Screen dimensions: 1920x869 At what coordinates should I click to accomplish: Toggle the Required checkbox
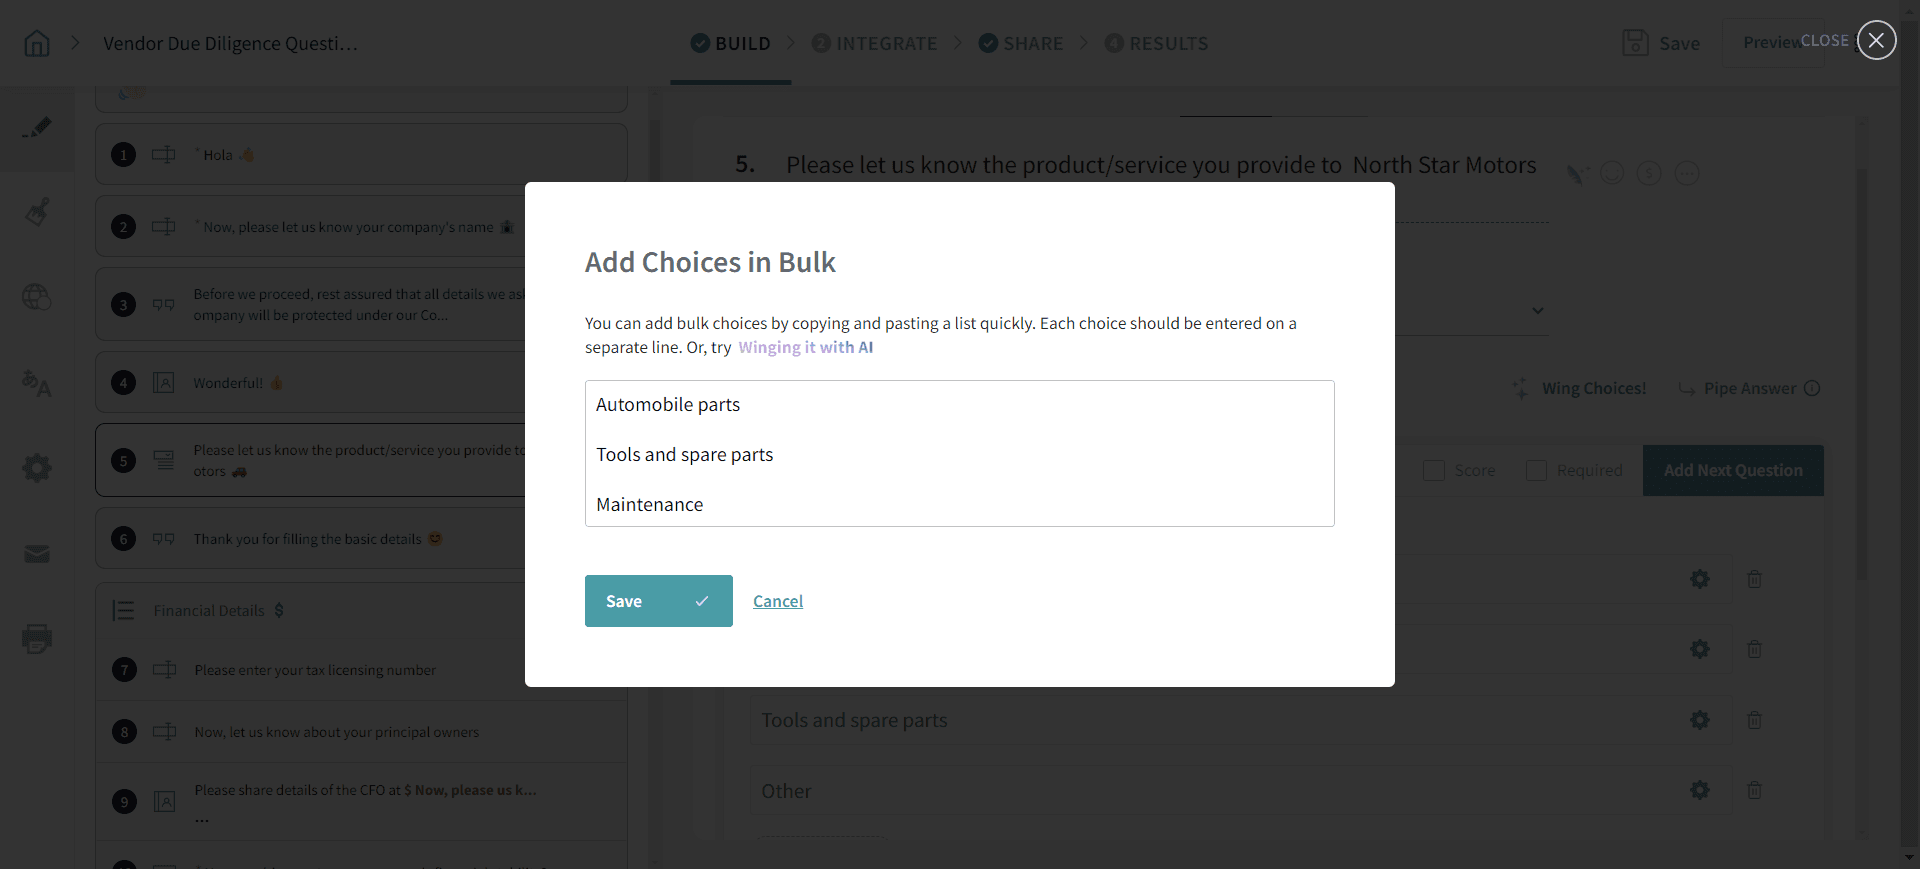click(1537, 471)
